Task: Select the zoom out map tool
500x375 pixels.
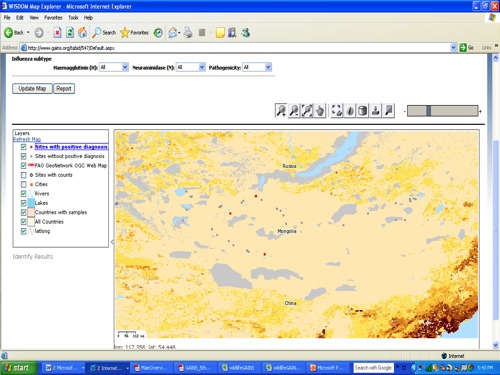Action: point(294,111)
